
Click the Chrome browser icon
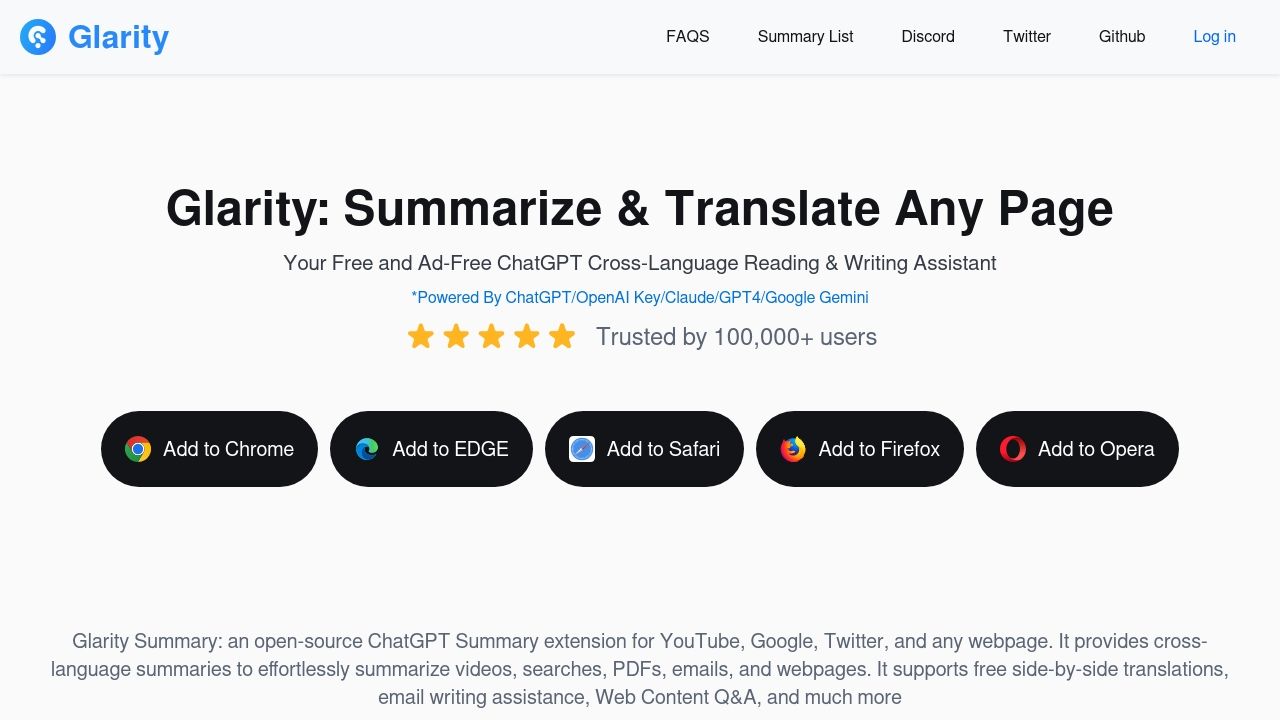[x=138, y=449]
